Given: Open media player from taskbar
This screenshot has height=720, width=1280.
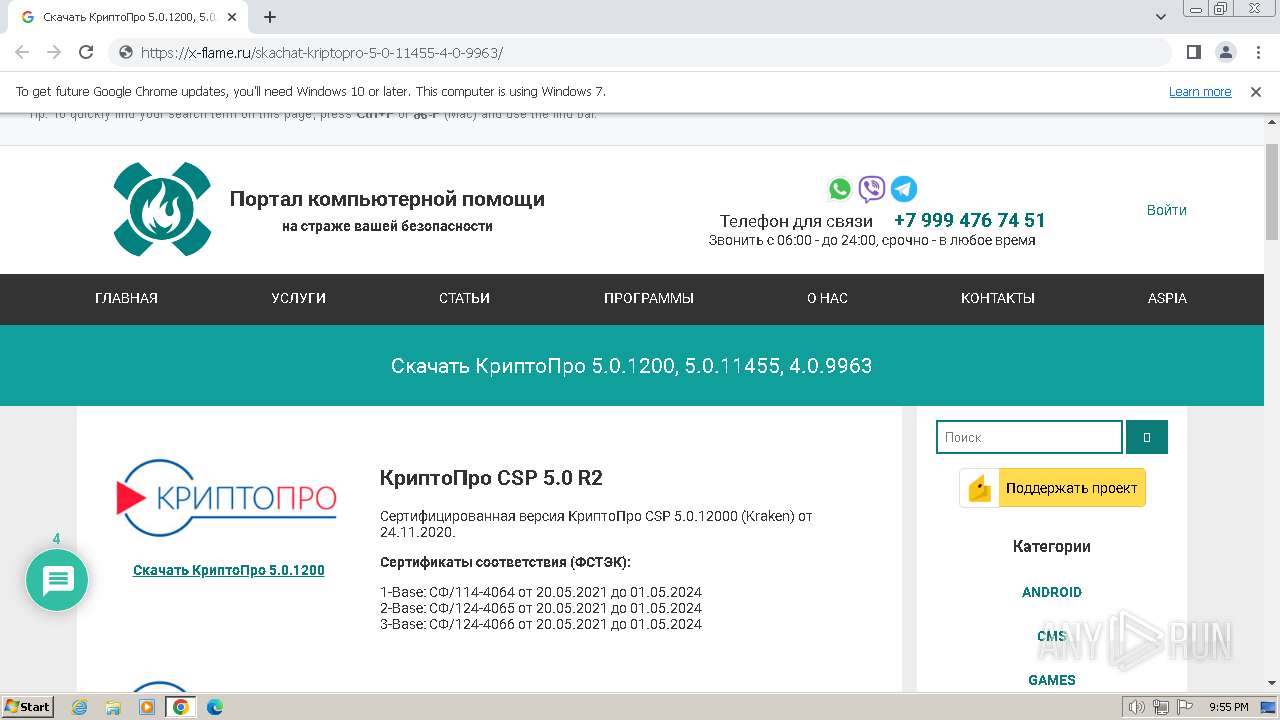Looking at the screenshot, I should (x=147, y=707).
